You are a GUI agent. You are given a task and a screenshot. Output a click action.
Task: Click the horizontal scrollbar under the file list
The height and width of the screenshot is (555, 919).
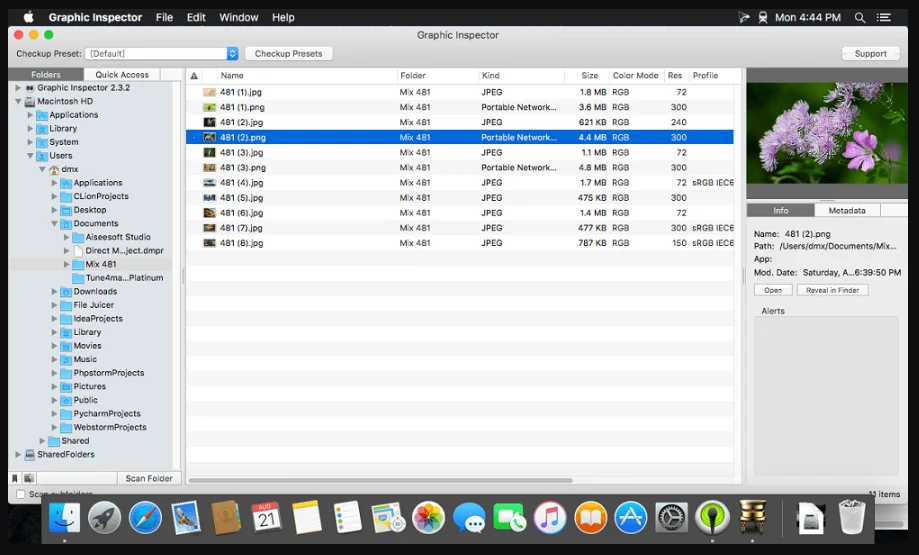tap(380, 481)
